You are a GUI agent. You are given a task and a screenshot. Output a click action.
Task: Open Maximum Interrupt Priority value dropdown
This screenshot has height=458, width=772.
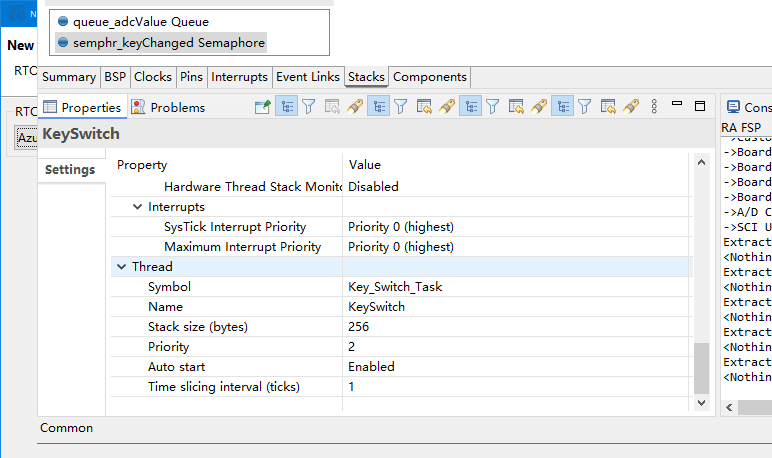517,247
